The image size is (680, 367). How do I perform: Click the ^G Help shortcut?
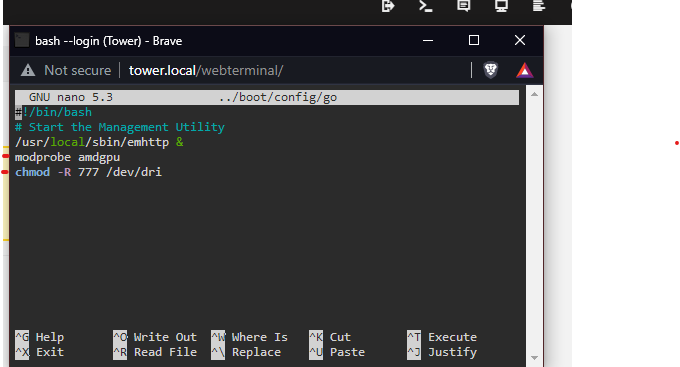coord(39,337)
